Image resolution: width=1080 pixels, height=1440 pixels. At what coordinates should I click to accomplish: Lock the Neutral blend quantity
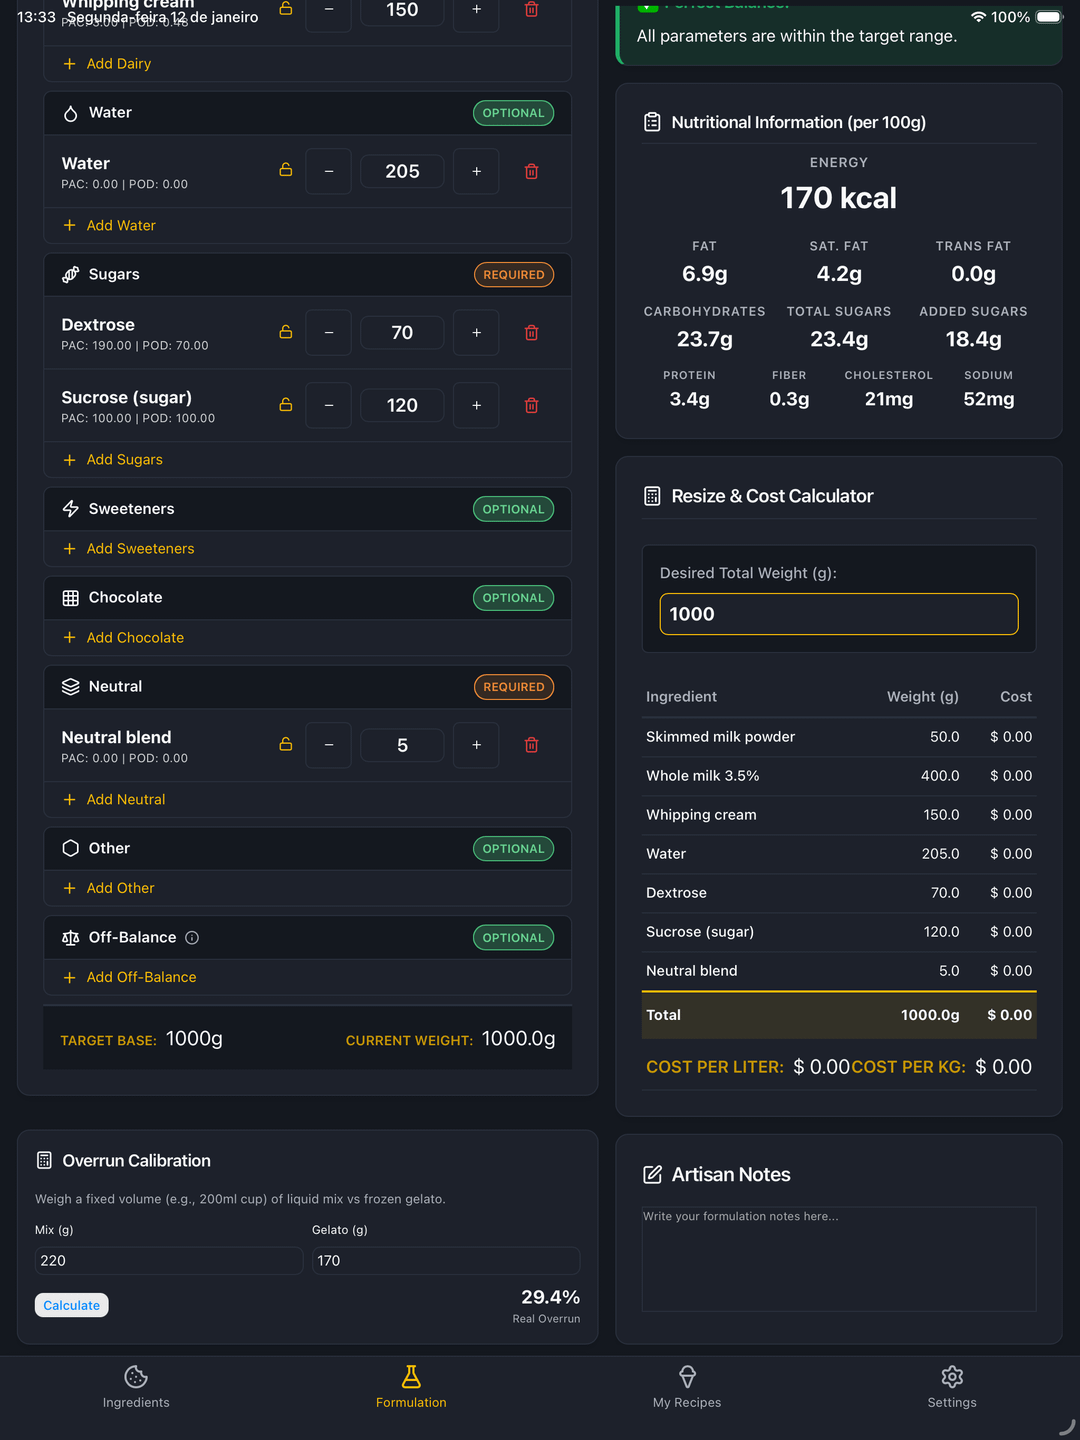pyautogui.click(x=286, y=744)
